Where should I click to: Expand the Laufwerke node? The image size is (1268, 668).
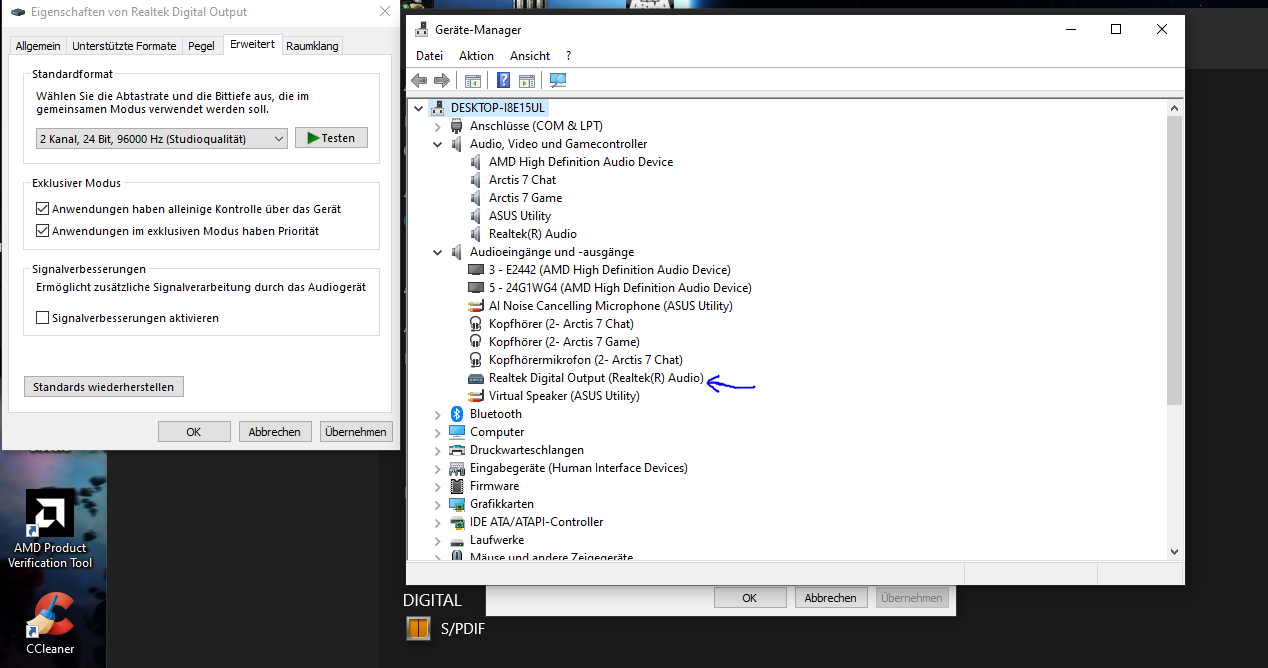click(438, 540)
